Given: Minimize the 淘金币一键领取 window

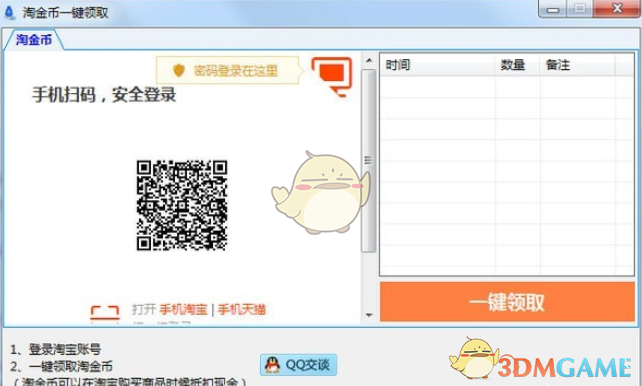Looking at the screenshot, I should point(553,9).
